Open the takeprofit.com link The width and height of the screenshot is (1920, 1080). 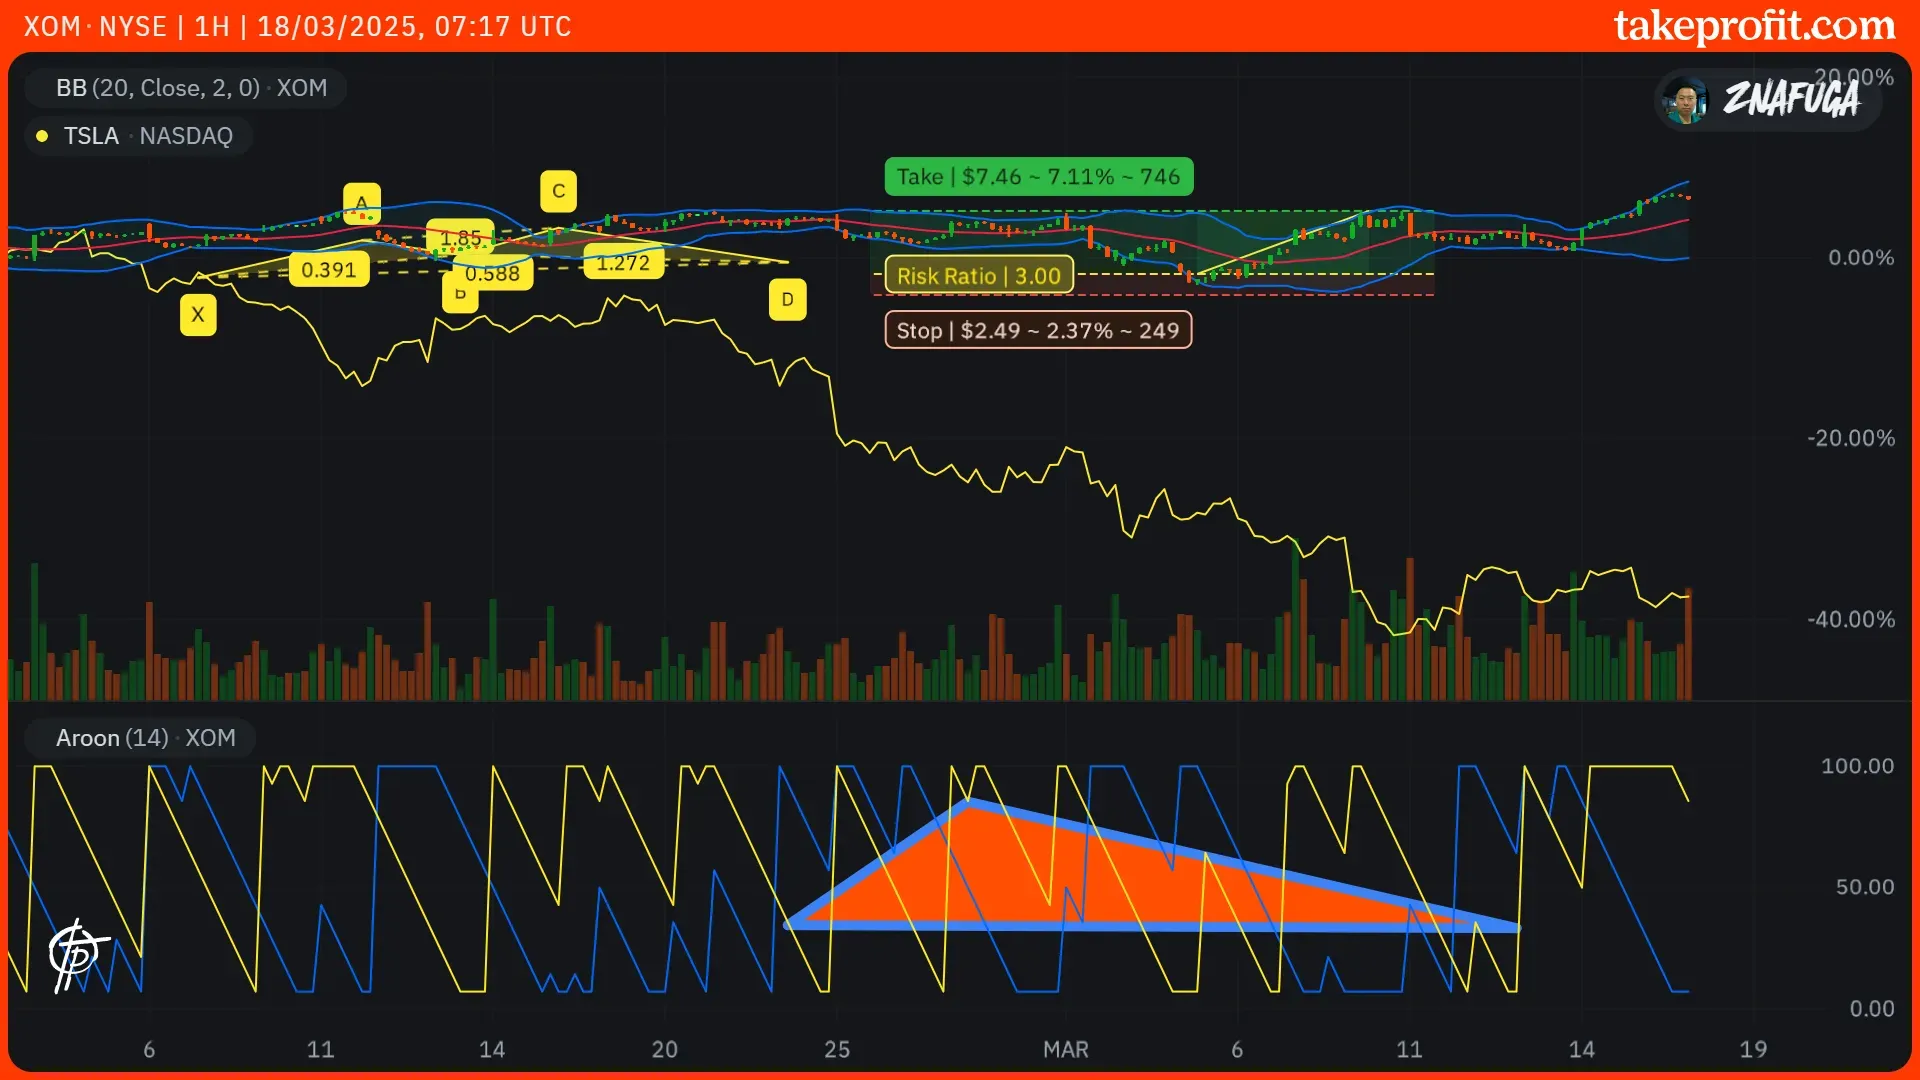click(1754, 26)
